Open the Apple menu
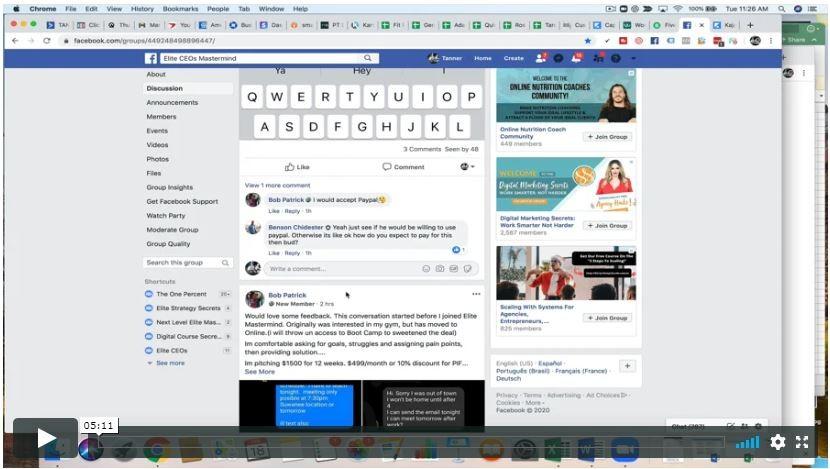This screenshot has height=469, width=830. [16, 9]
